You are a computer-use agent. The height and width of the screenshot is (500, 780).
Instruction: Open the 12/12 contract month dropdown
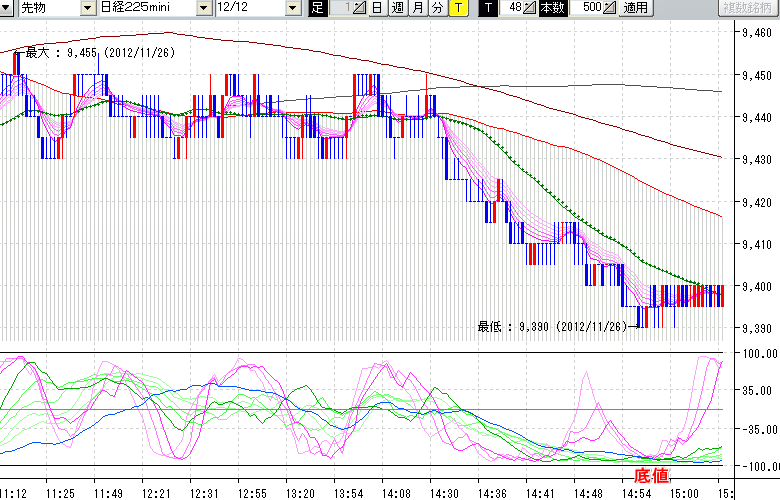coord(292,8)
